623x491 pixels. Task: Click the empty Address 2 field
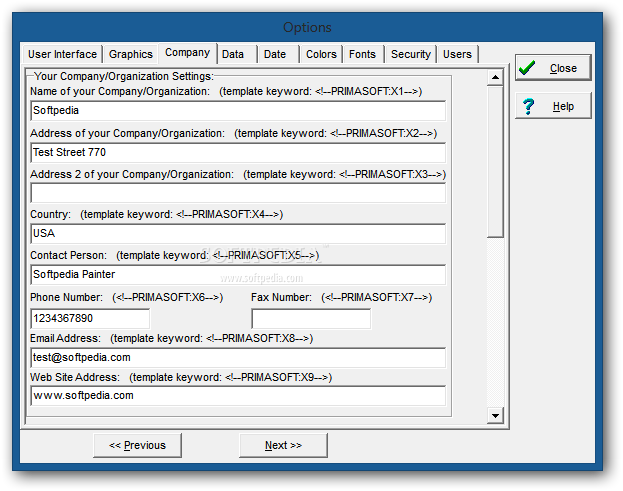238,193
